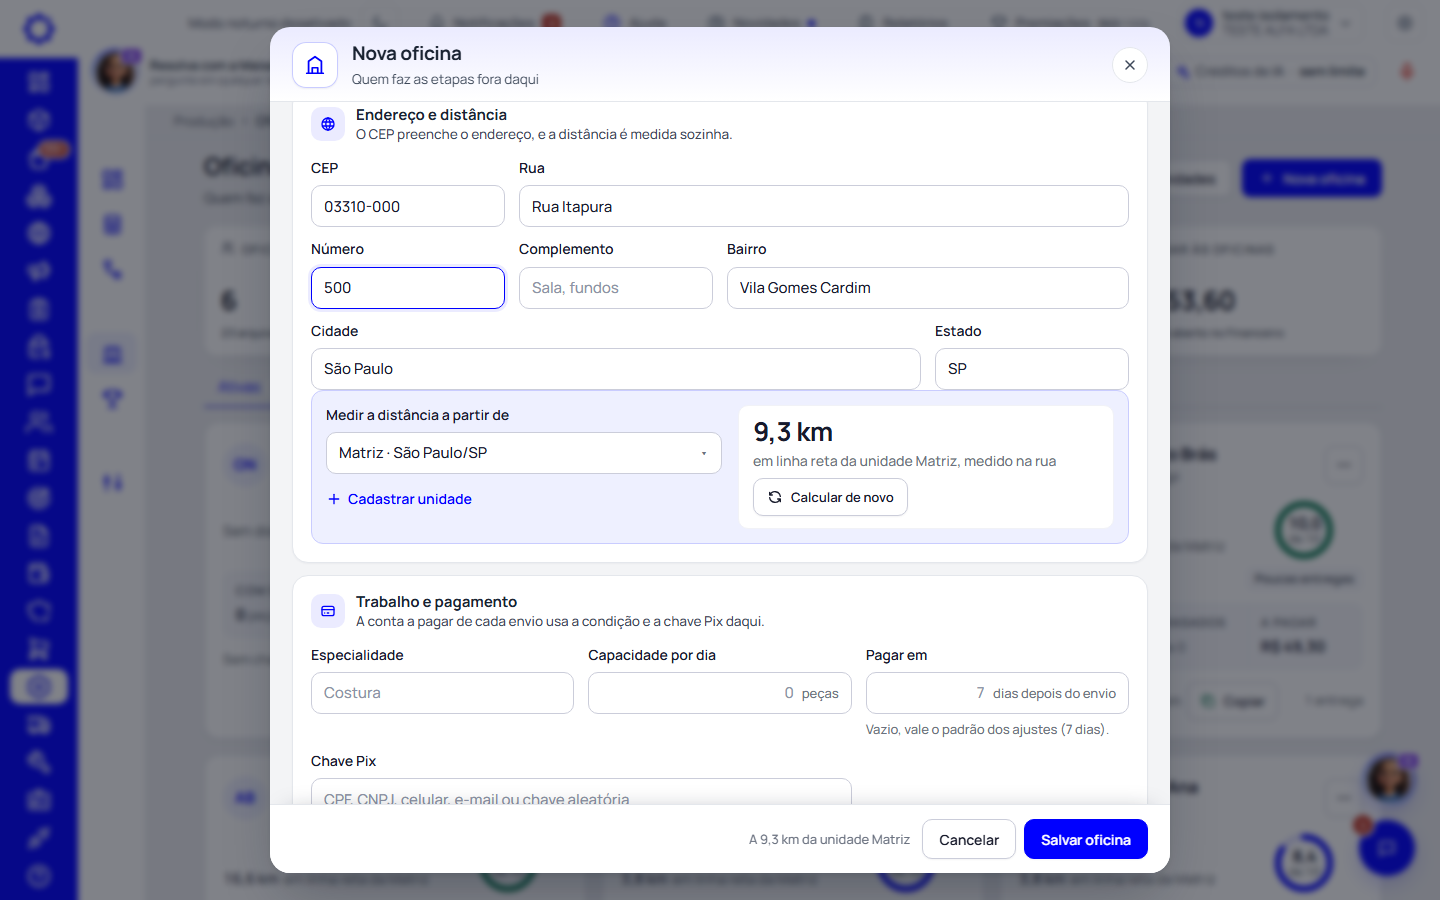Viewport: 1440px width, 900px height.
Task: Click the Endereço e distância section heading
Action: 431,115
